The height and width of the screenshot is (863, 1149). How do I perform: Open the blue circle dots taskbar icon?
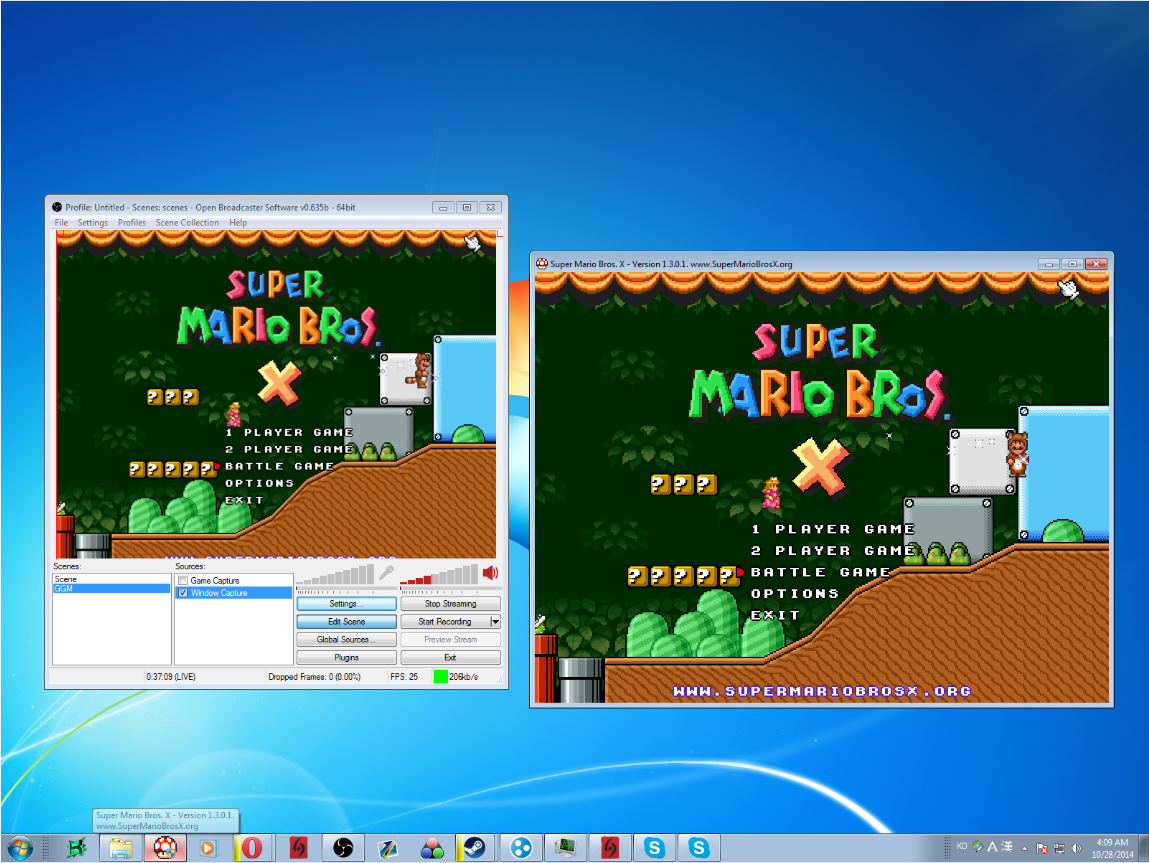click(x=521, y=848)
